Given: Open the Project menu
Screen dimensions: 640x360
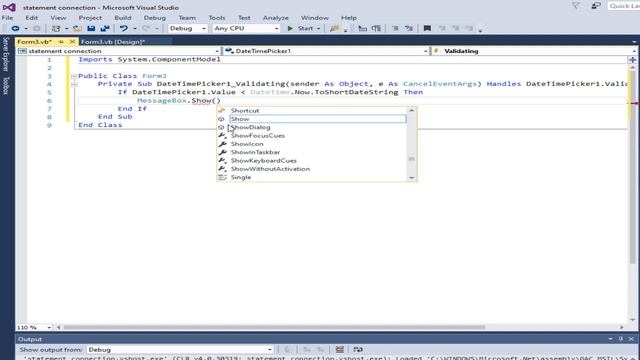Looking at the screenshot, I should tap(90, 18).
